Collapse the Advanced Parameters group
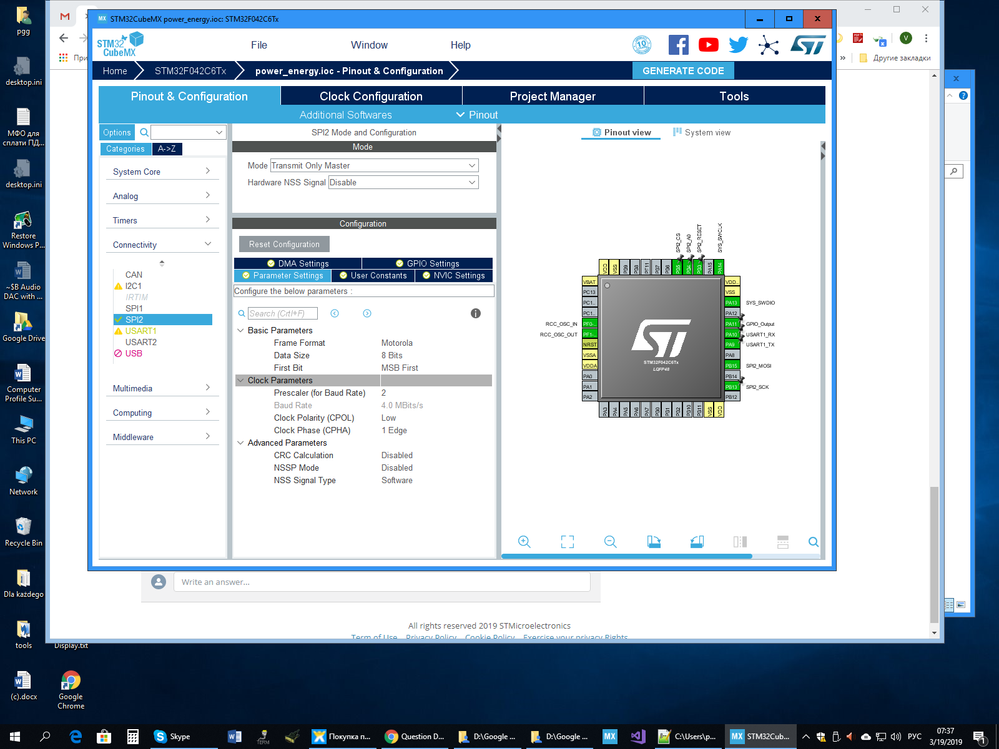This screenshot has height=749, width=999. (x=240, y=443)
